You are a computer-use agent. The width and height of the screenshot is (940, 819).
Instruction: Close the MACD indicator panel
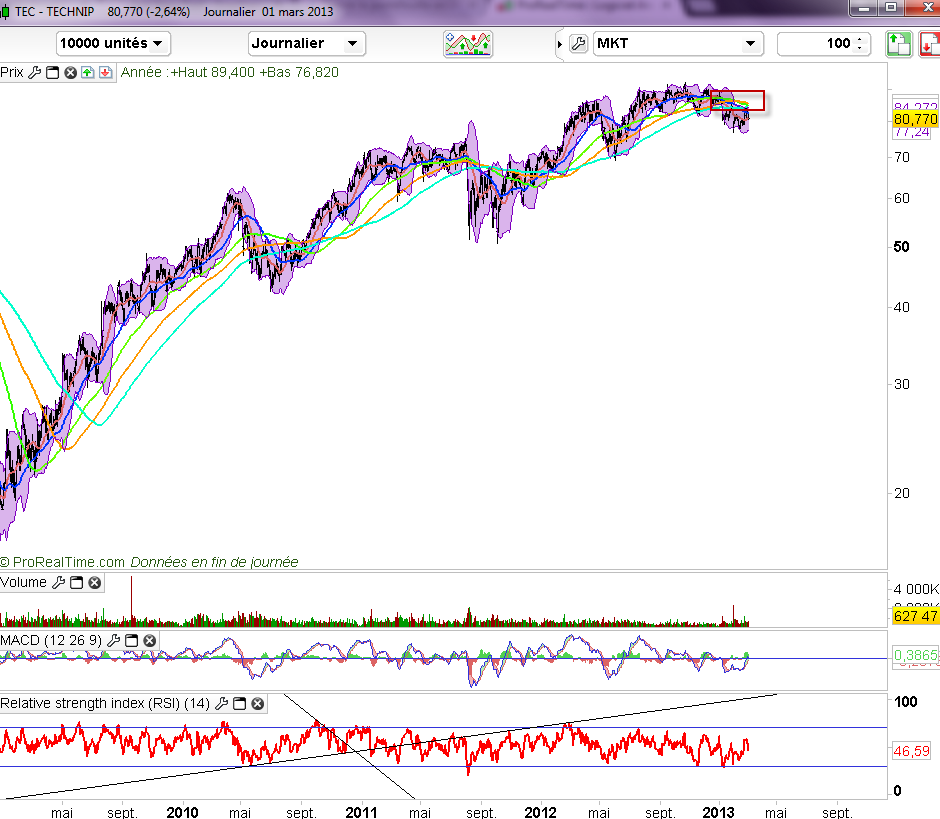click(x=149, y=640)
